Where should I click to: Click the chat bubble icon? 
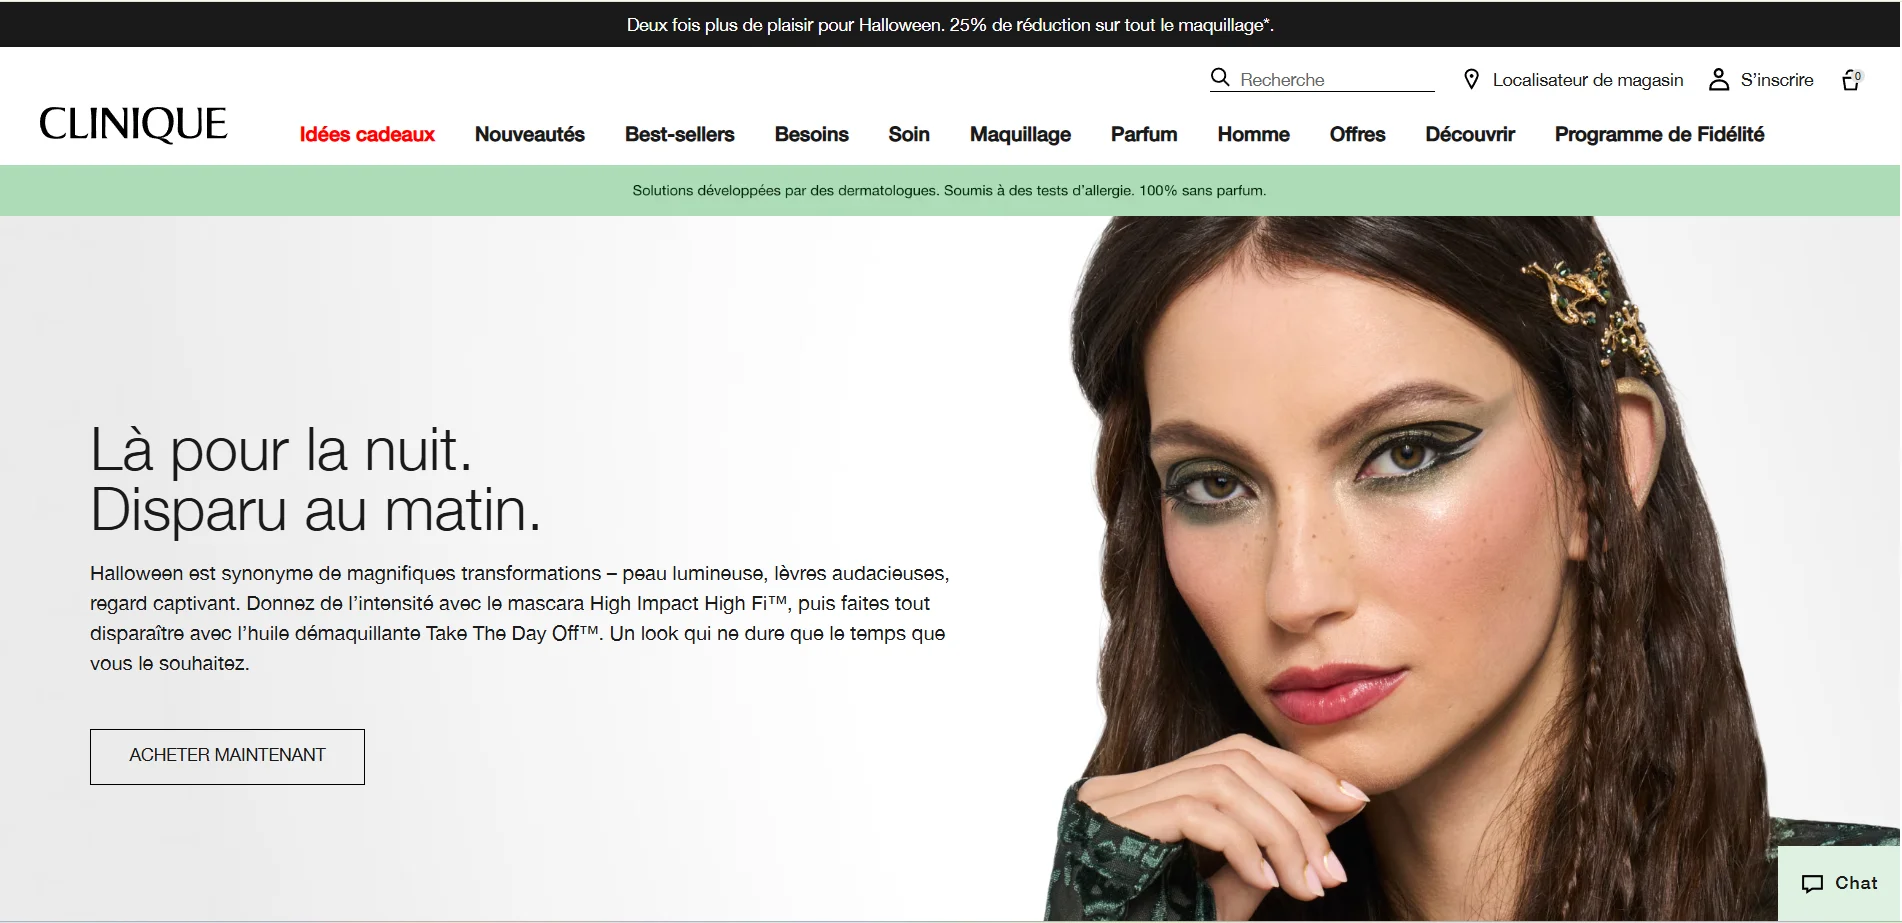(1812, 884)
